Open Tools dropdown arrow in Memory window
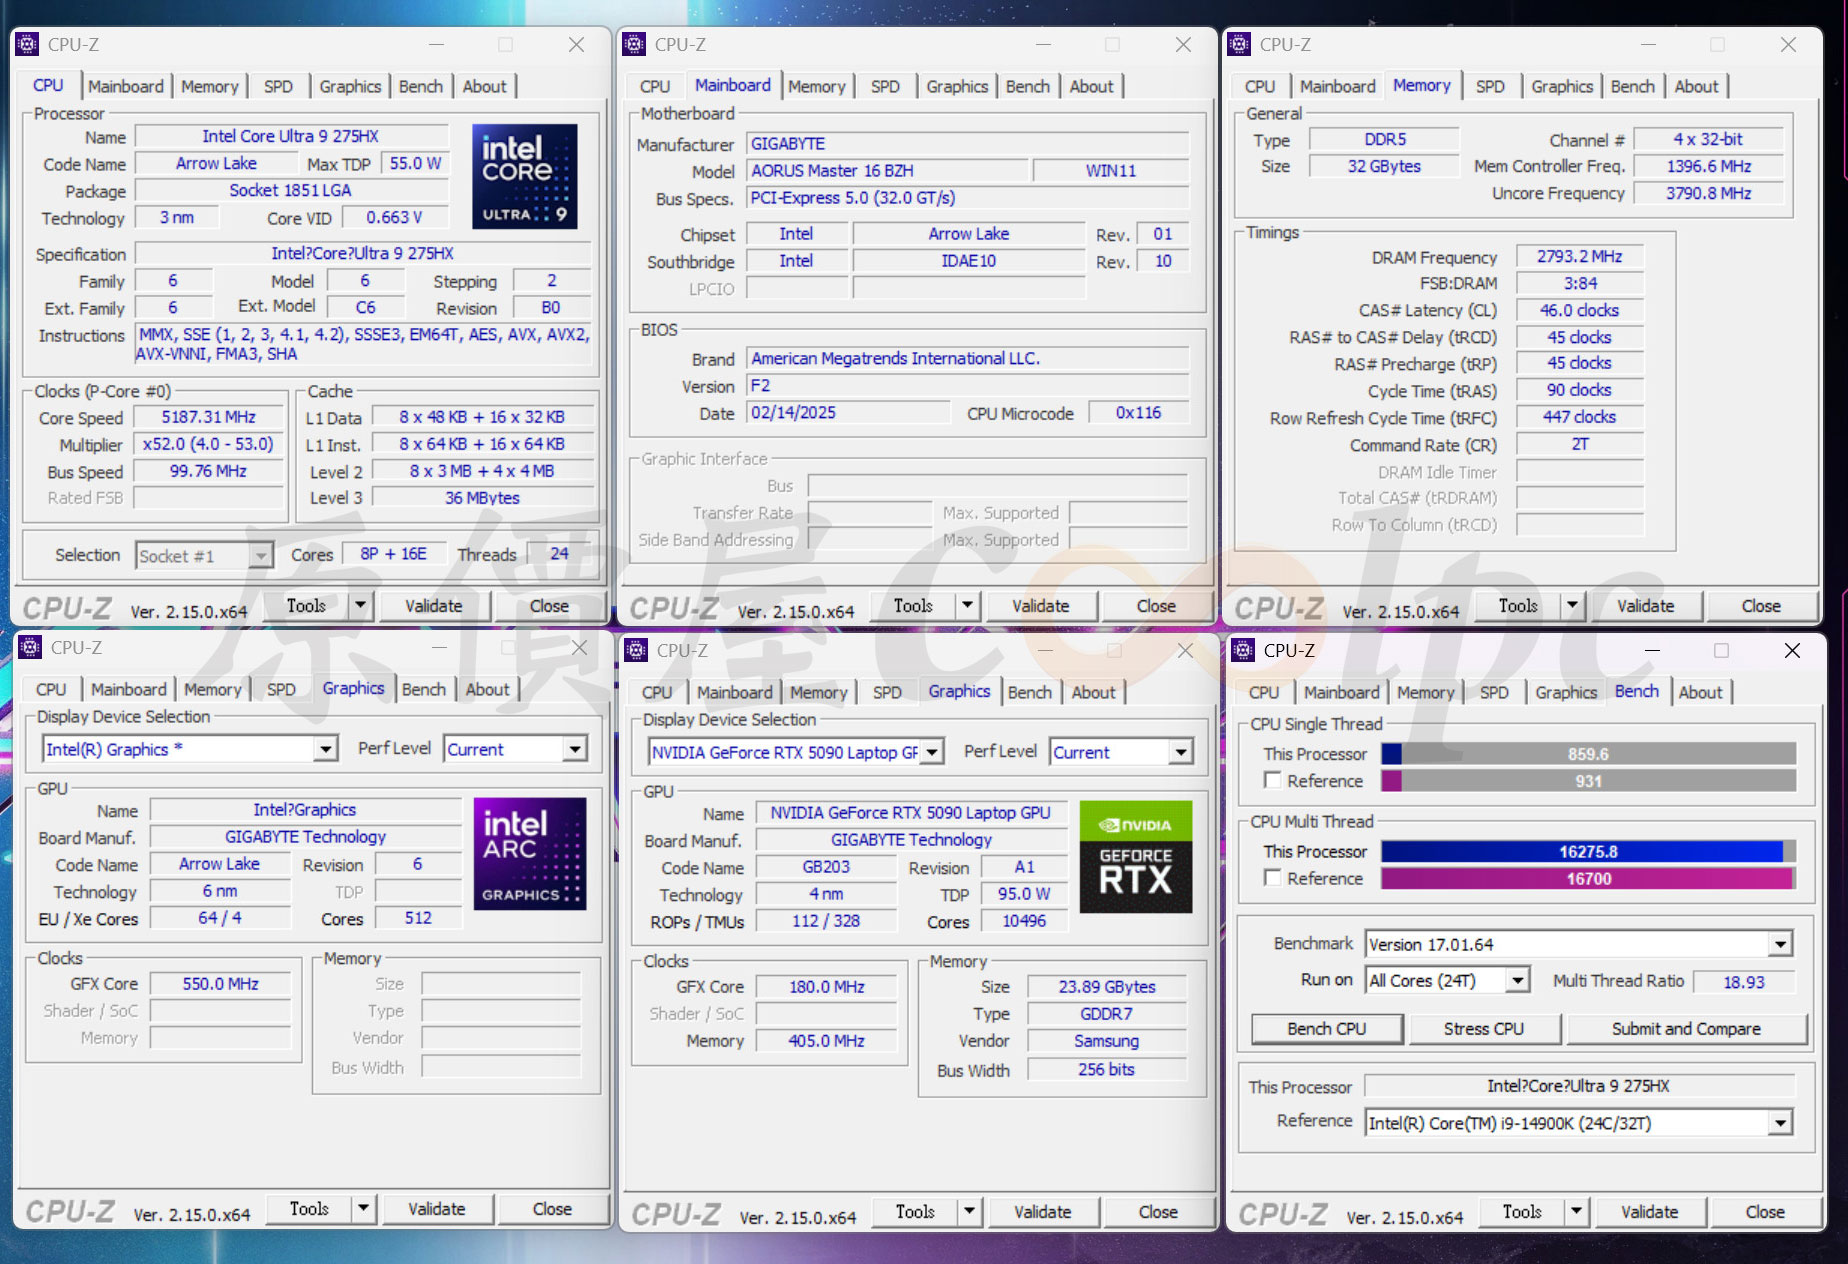This screenshot has width=1848, height=1264. click(x=1572, y=605)
